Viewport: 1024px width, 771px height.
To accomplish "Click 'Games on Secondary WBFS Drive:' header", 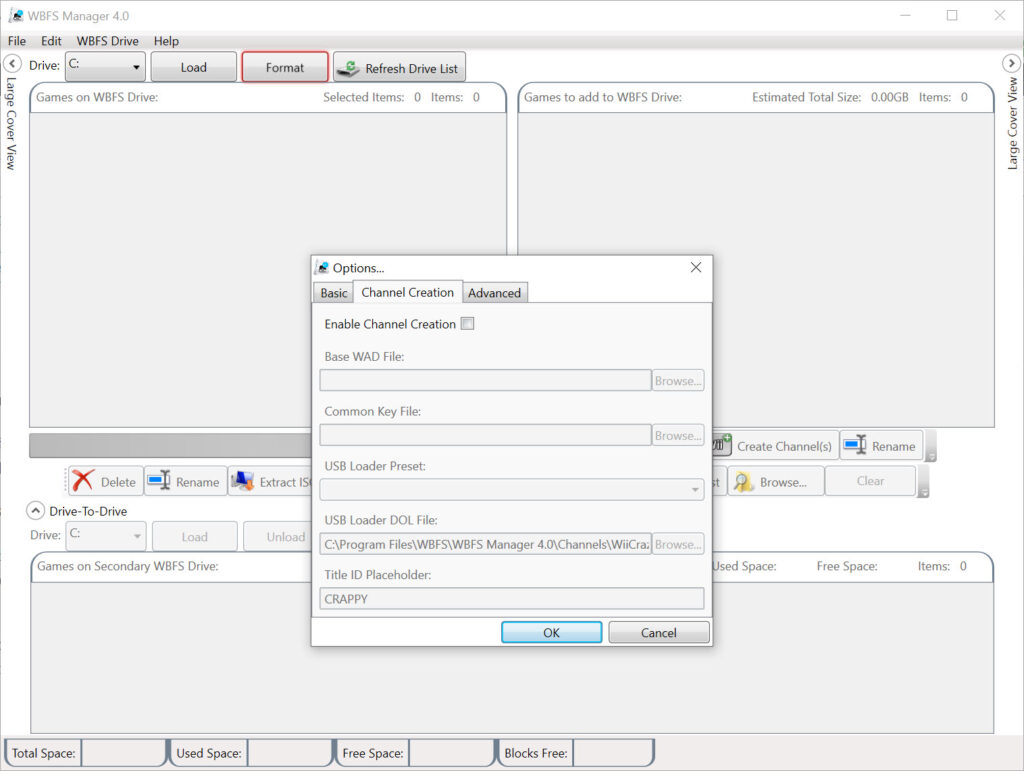I will point(127,565).
